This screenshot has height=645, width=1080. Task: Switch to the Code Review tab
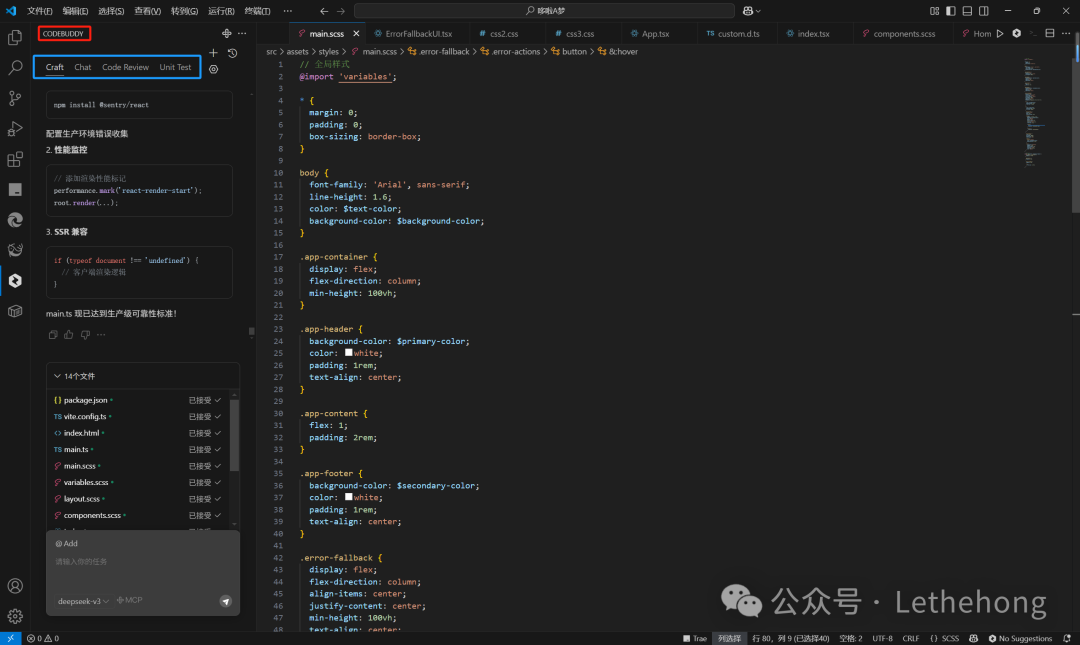point(125,67)
